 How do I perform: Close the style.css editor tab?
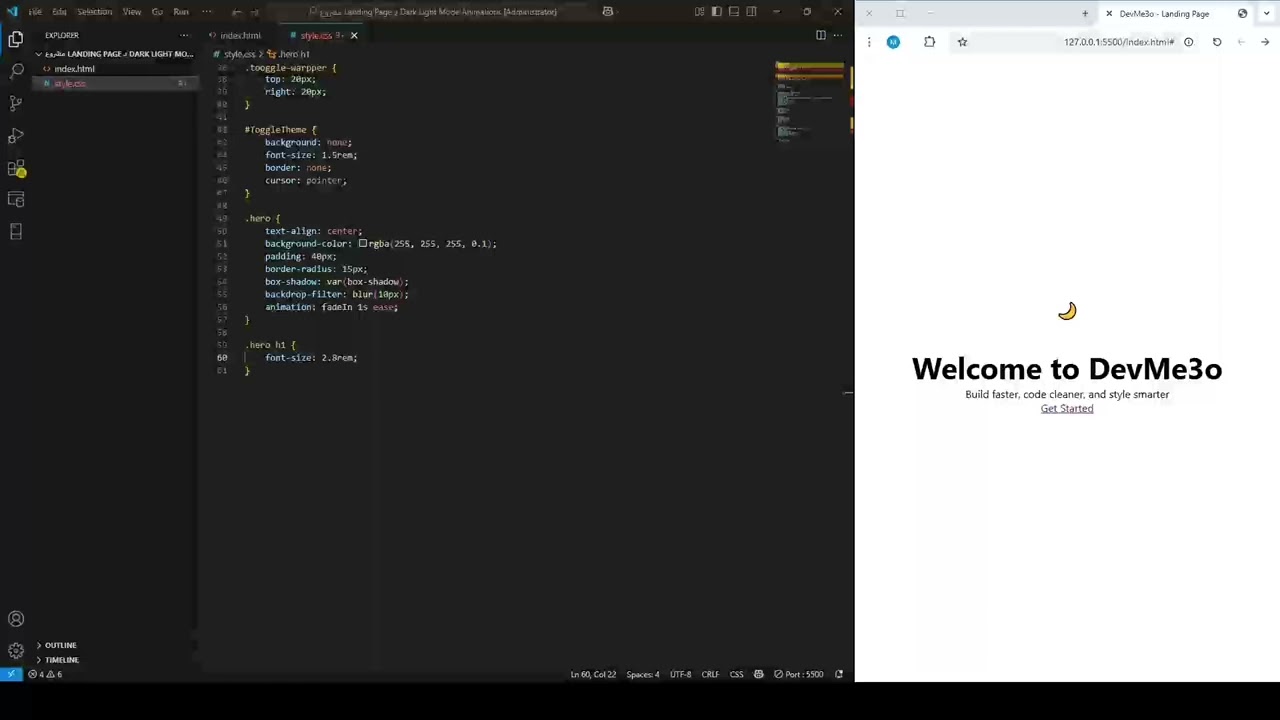pyautogui.click(x=353, y=35)
